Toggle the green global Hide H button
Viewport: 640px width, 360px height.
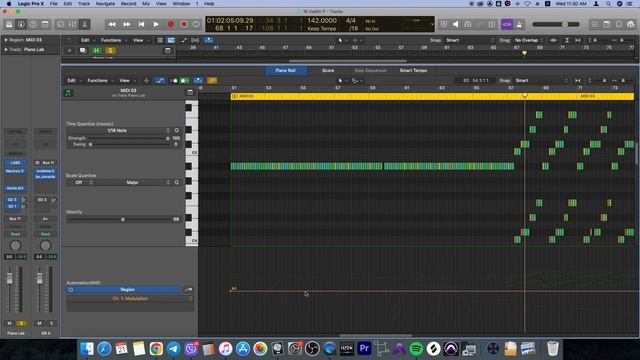[97, 51]
